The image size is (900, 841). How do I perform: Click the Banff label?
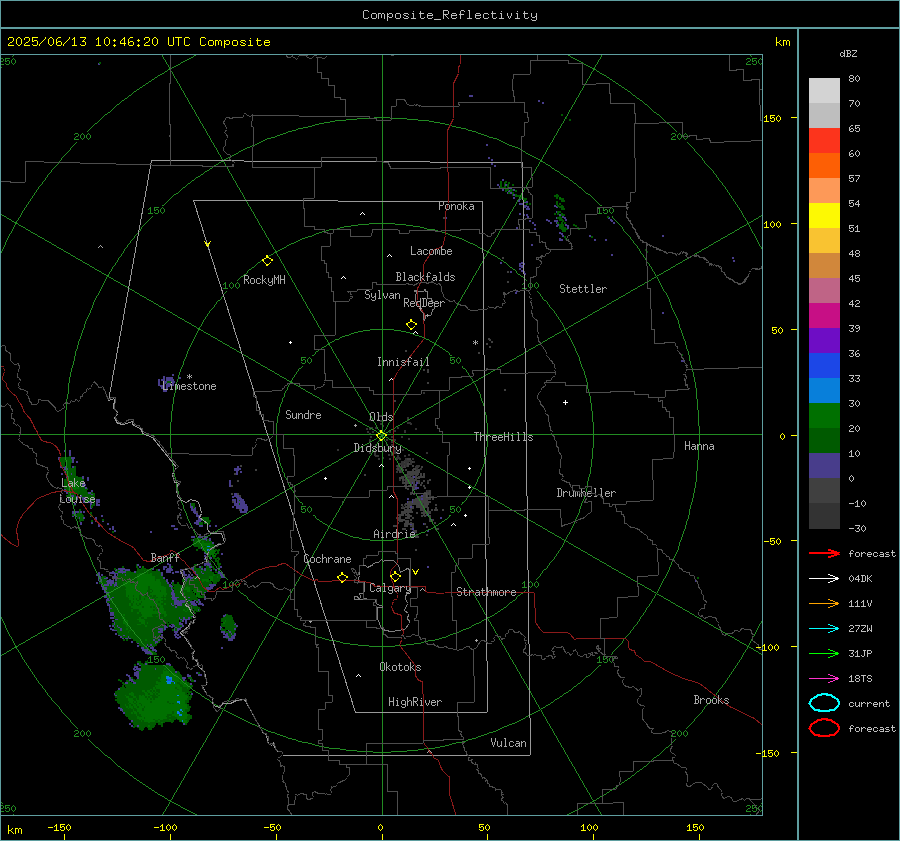click(165, 557)
